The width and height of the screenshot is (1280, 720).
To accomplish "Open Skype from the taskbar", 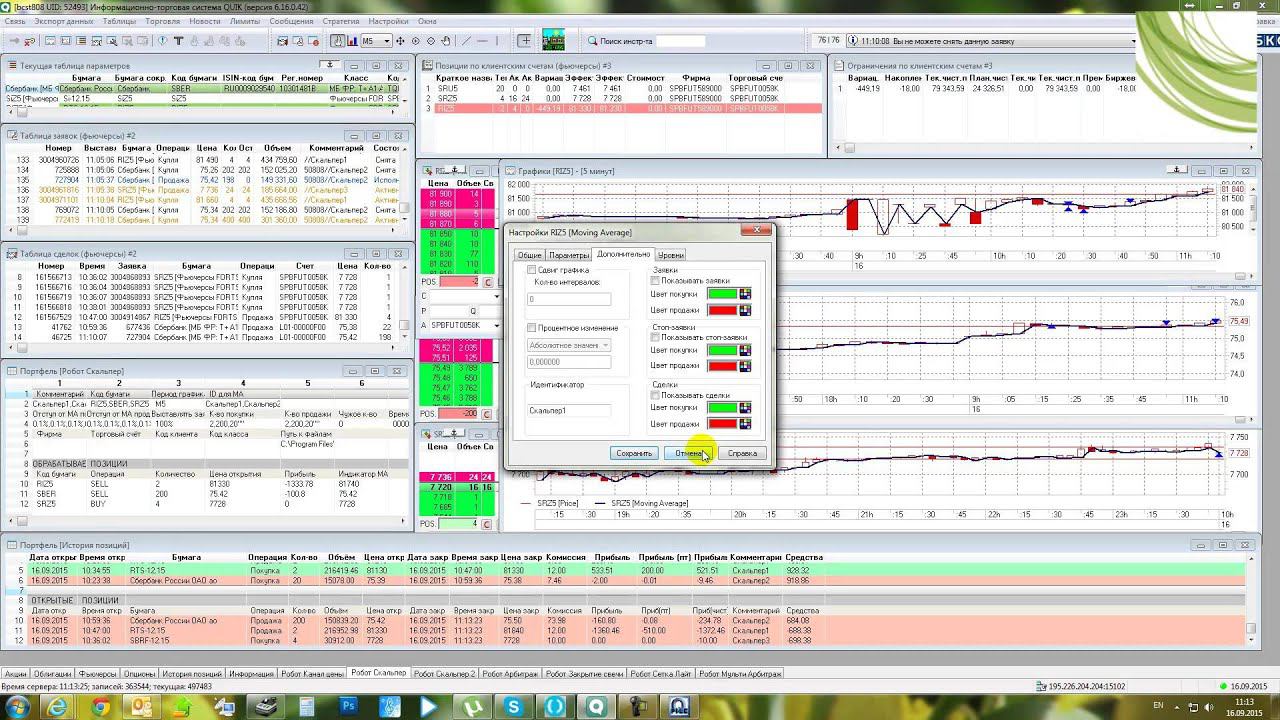I will coord(514,706).
